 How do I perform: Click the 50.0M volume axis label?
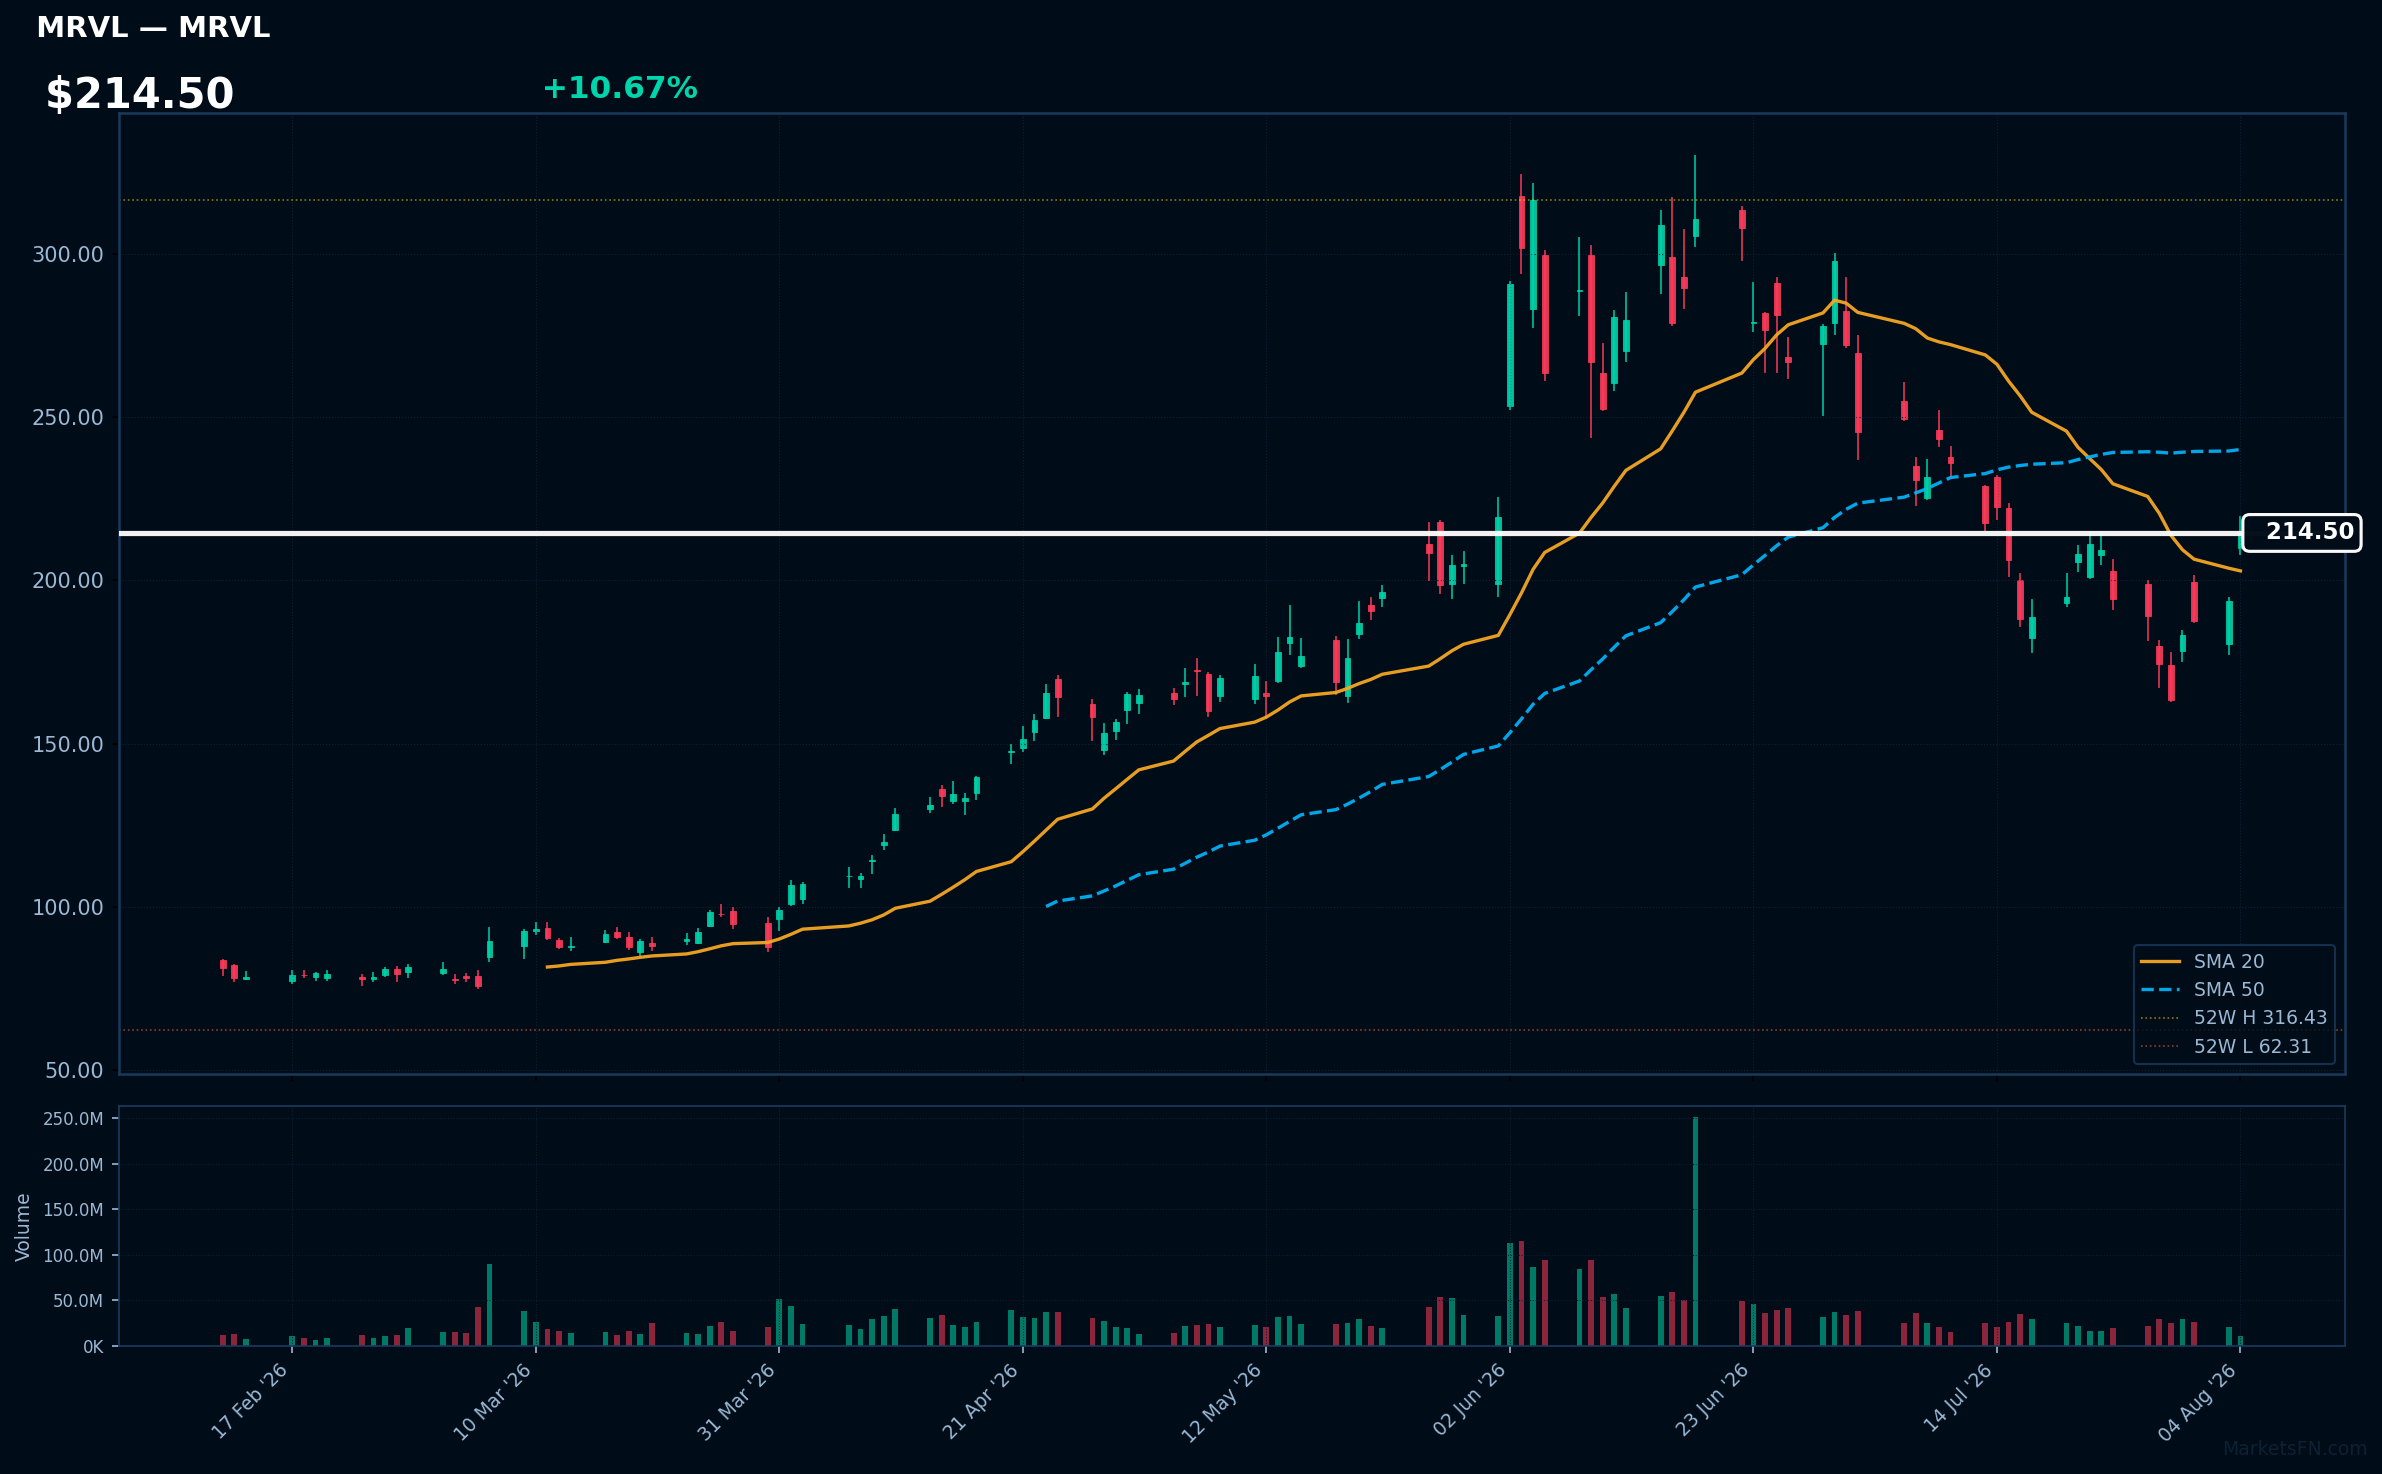pos(77,1301)
